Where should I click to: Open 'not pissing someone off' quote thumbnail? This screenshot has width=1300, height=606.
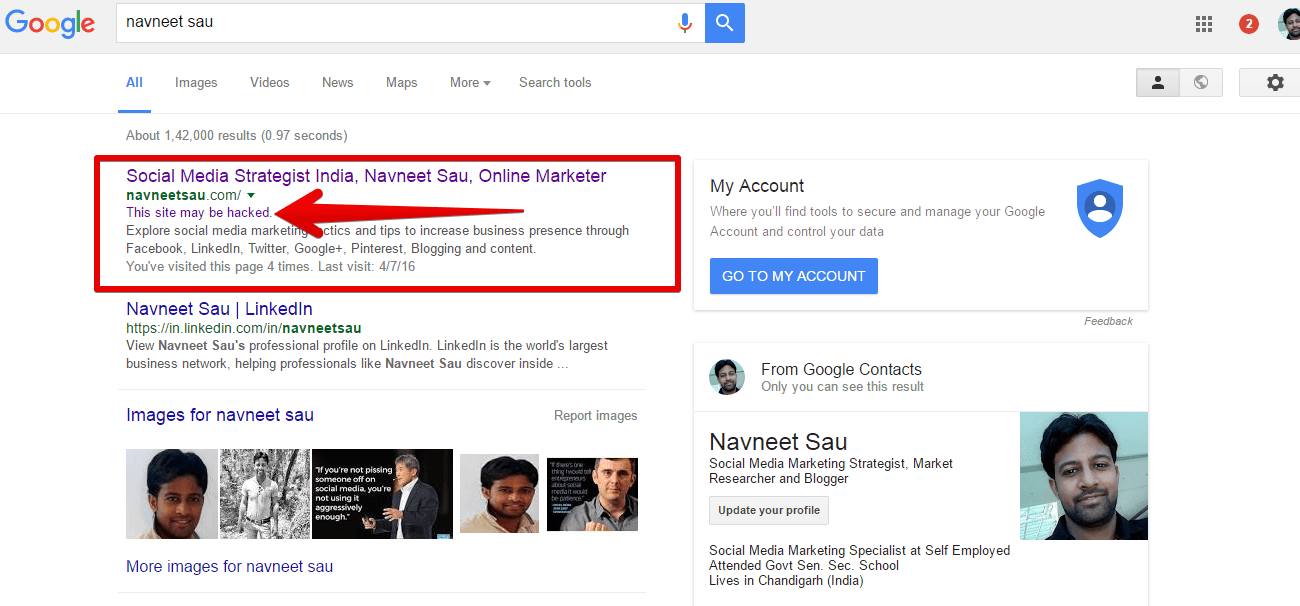pos(383,494)
